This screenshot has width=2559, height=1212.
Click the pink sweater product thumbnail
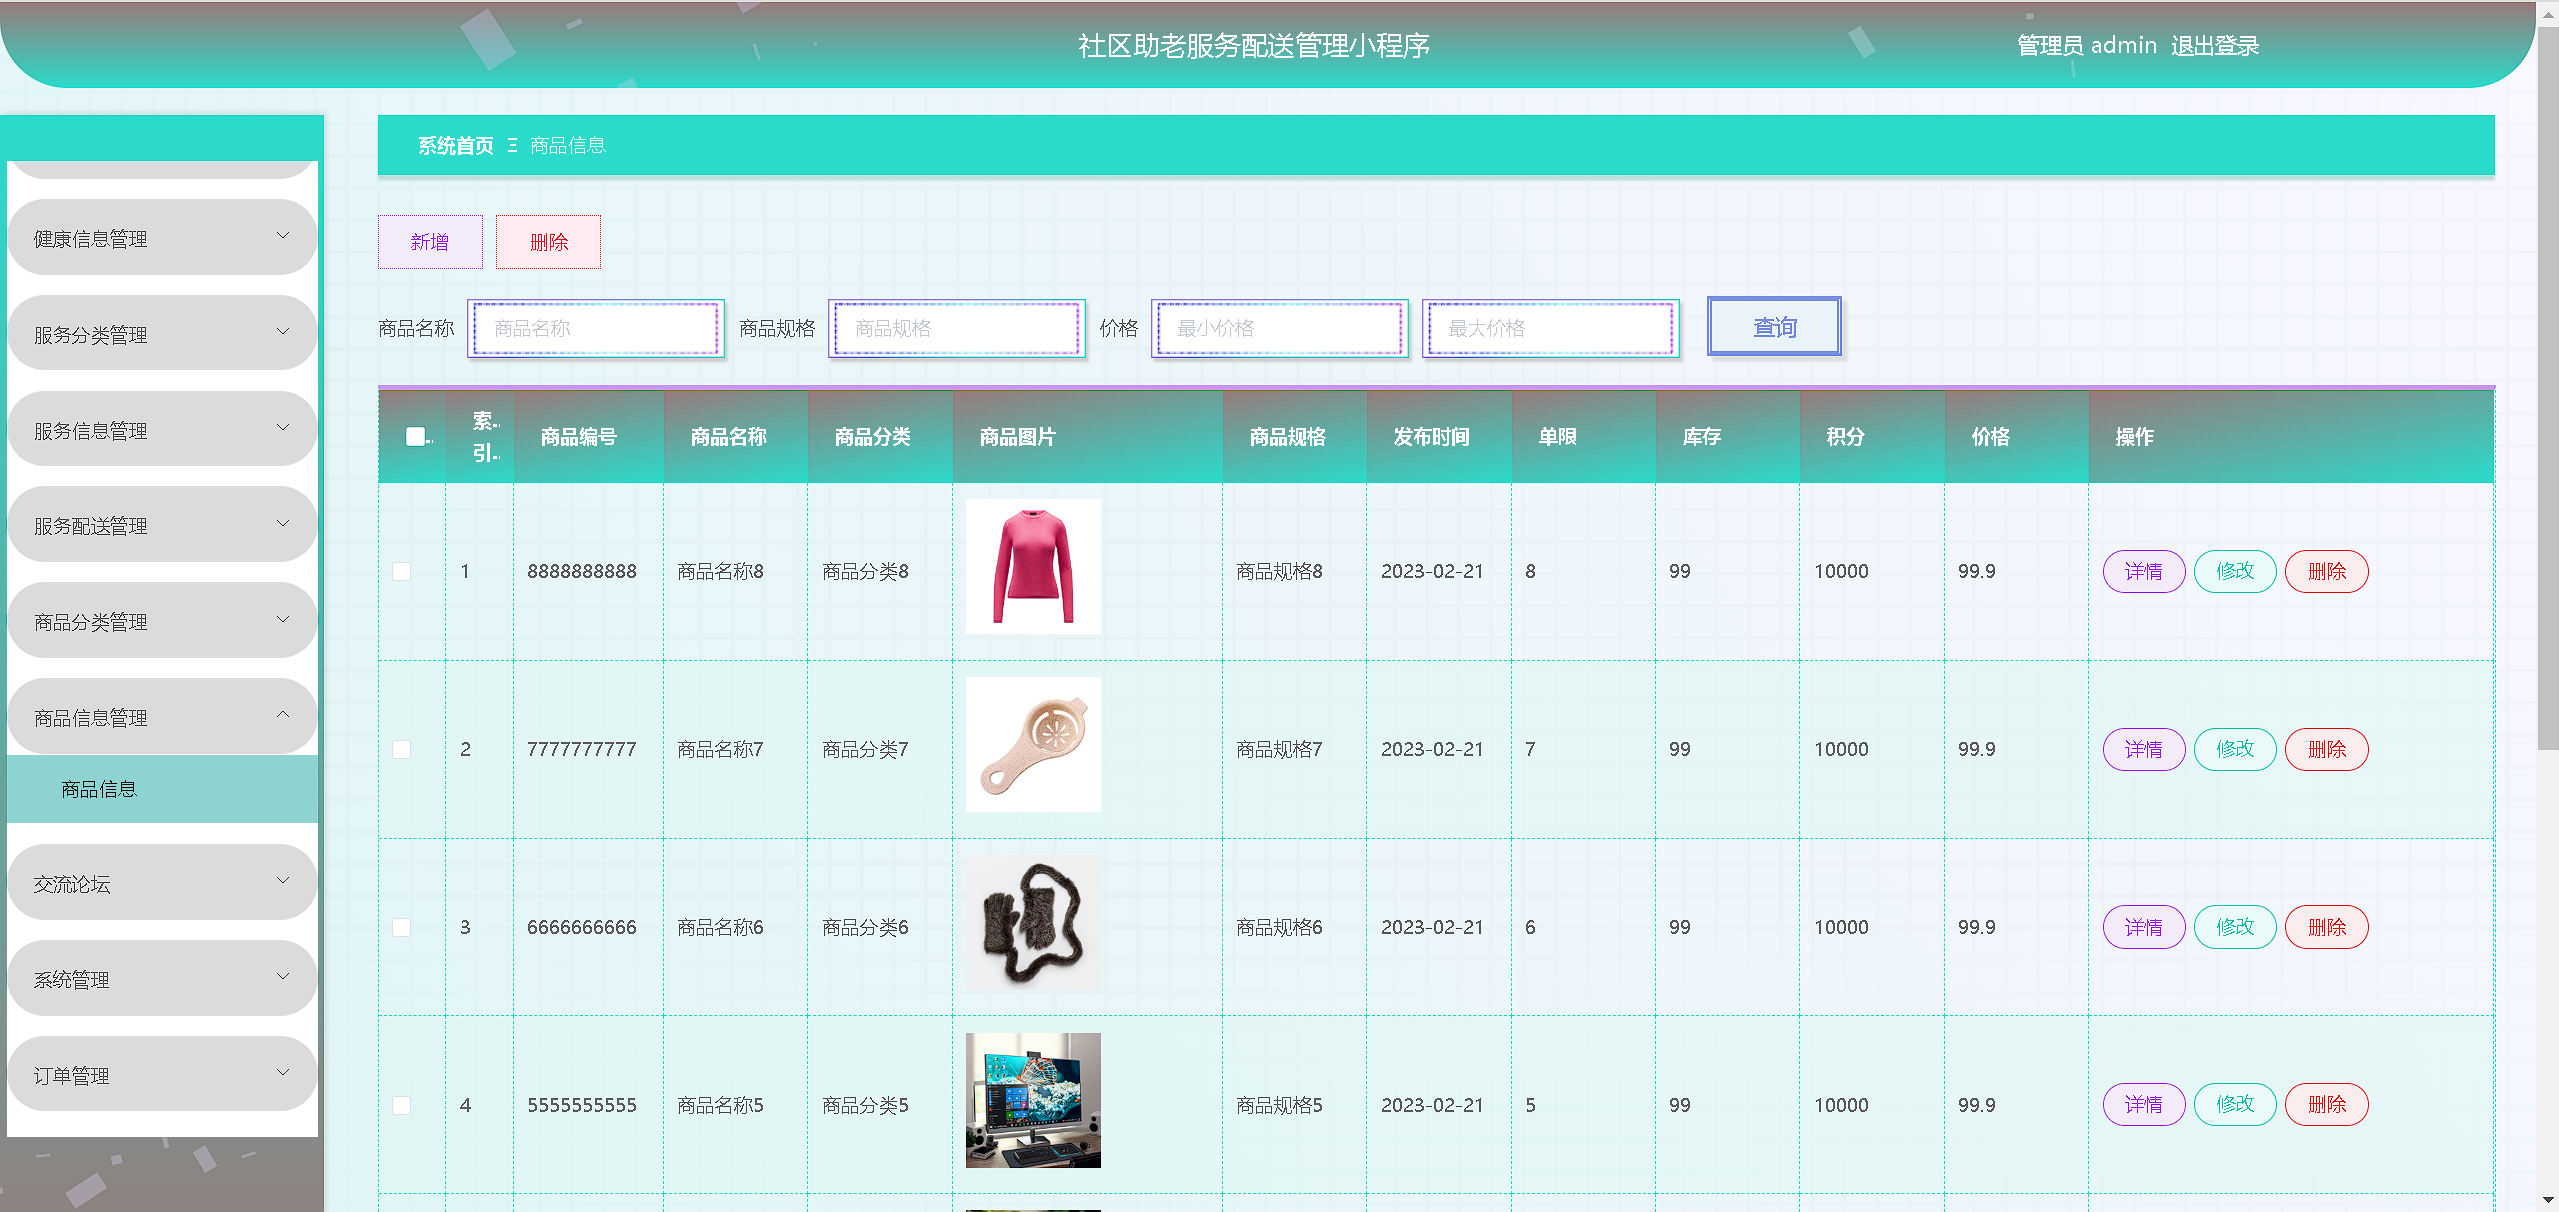point(1033,567)
